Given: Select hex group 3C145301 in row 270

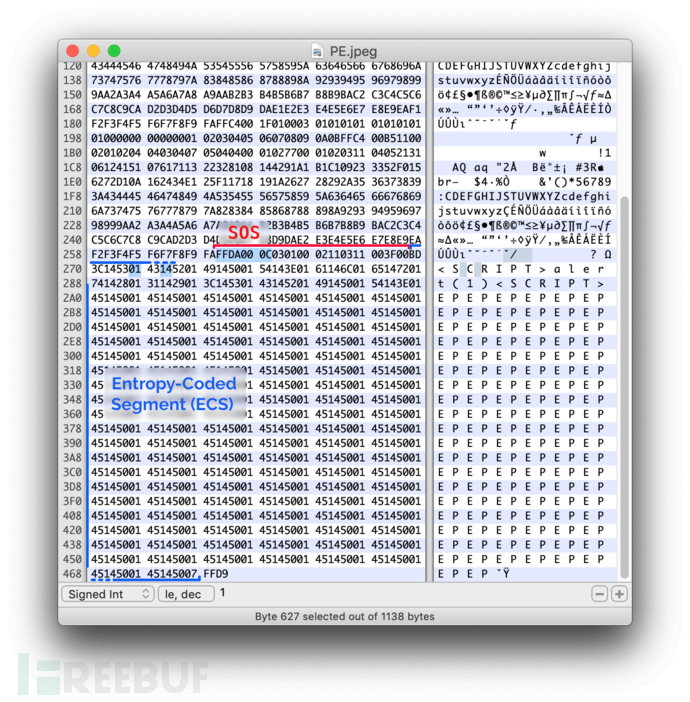Looking at the screenshot, I should click(x=116, y=269).
